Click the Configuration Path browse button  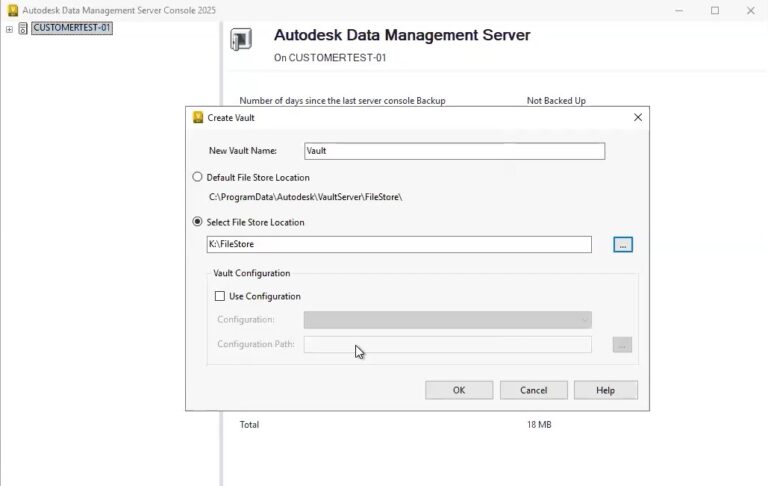pos(622,344)
